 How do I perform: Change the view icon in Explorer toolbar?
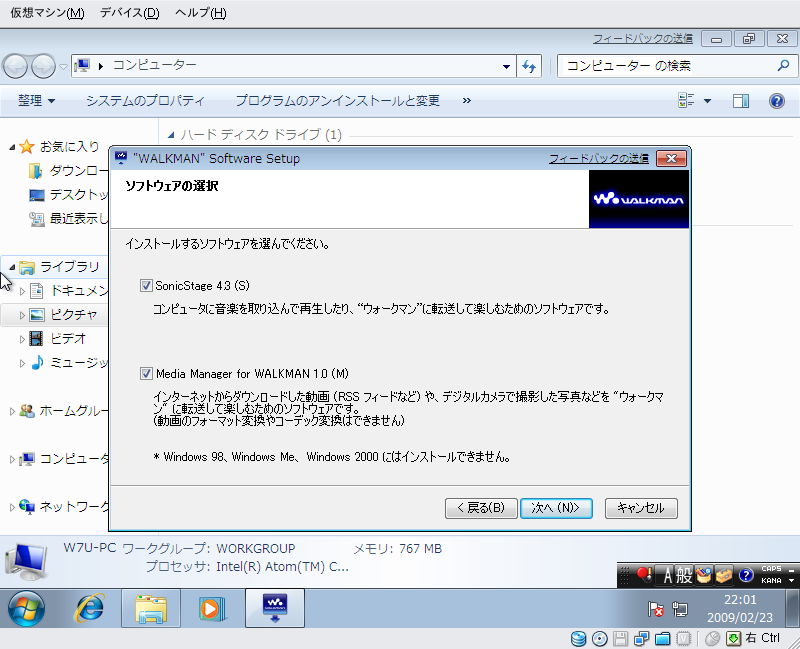(x=686, y=101)
